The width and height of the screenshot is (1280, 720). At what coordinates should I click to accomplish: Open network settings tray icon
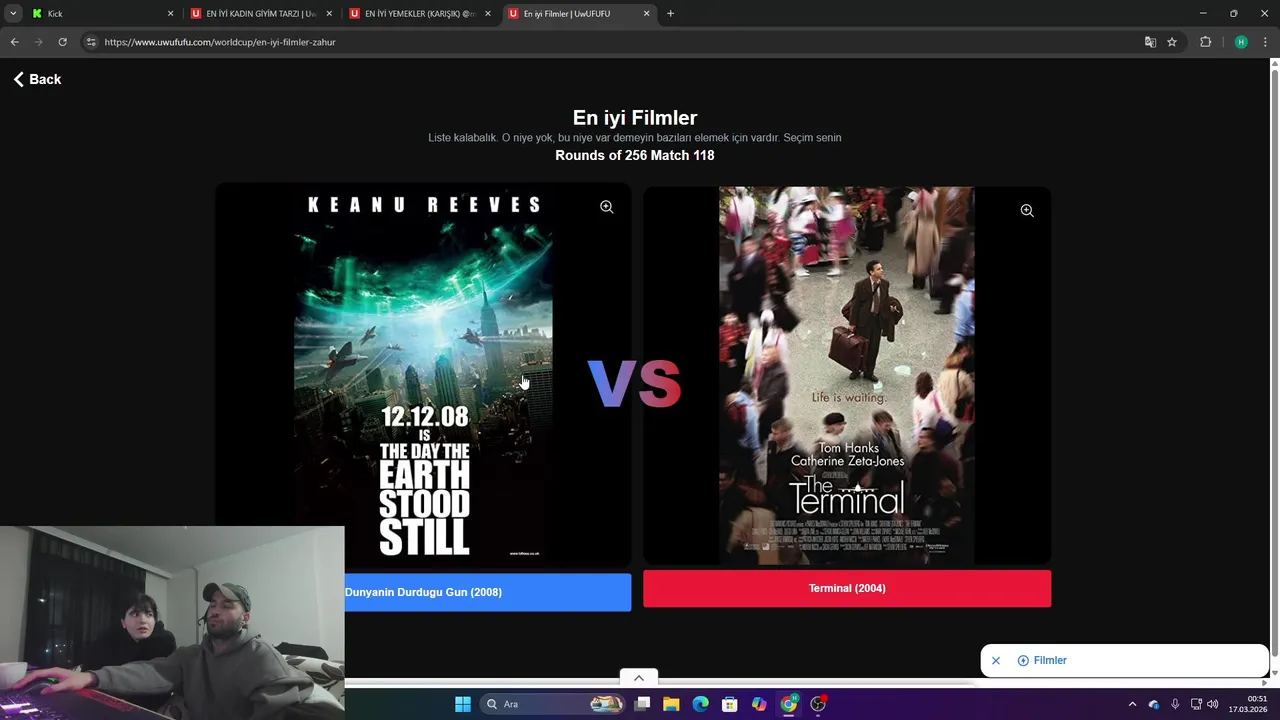pyautogui.click(x=1196, y=704)
